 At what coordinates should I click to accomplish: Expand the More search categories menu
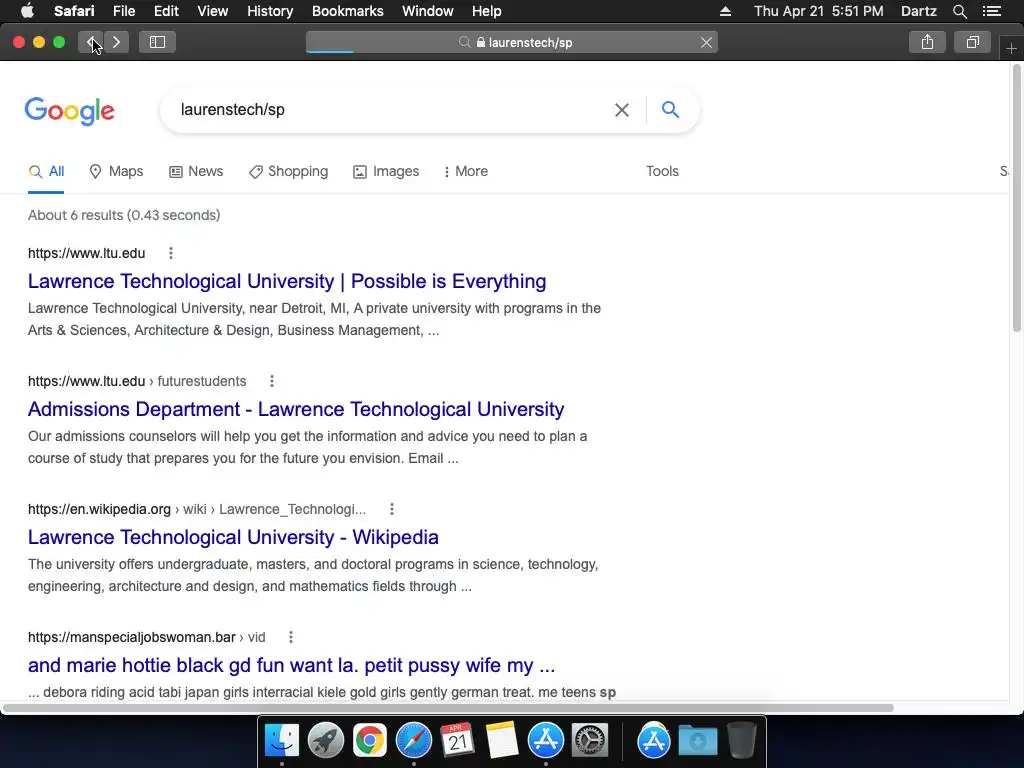point(466,171)
